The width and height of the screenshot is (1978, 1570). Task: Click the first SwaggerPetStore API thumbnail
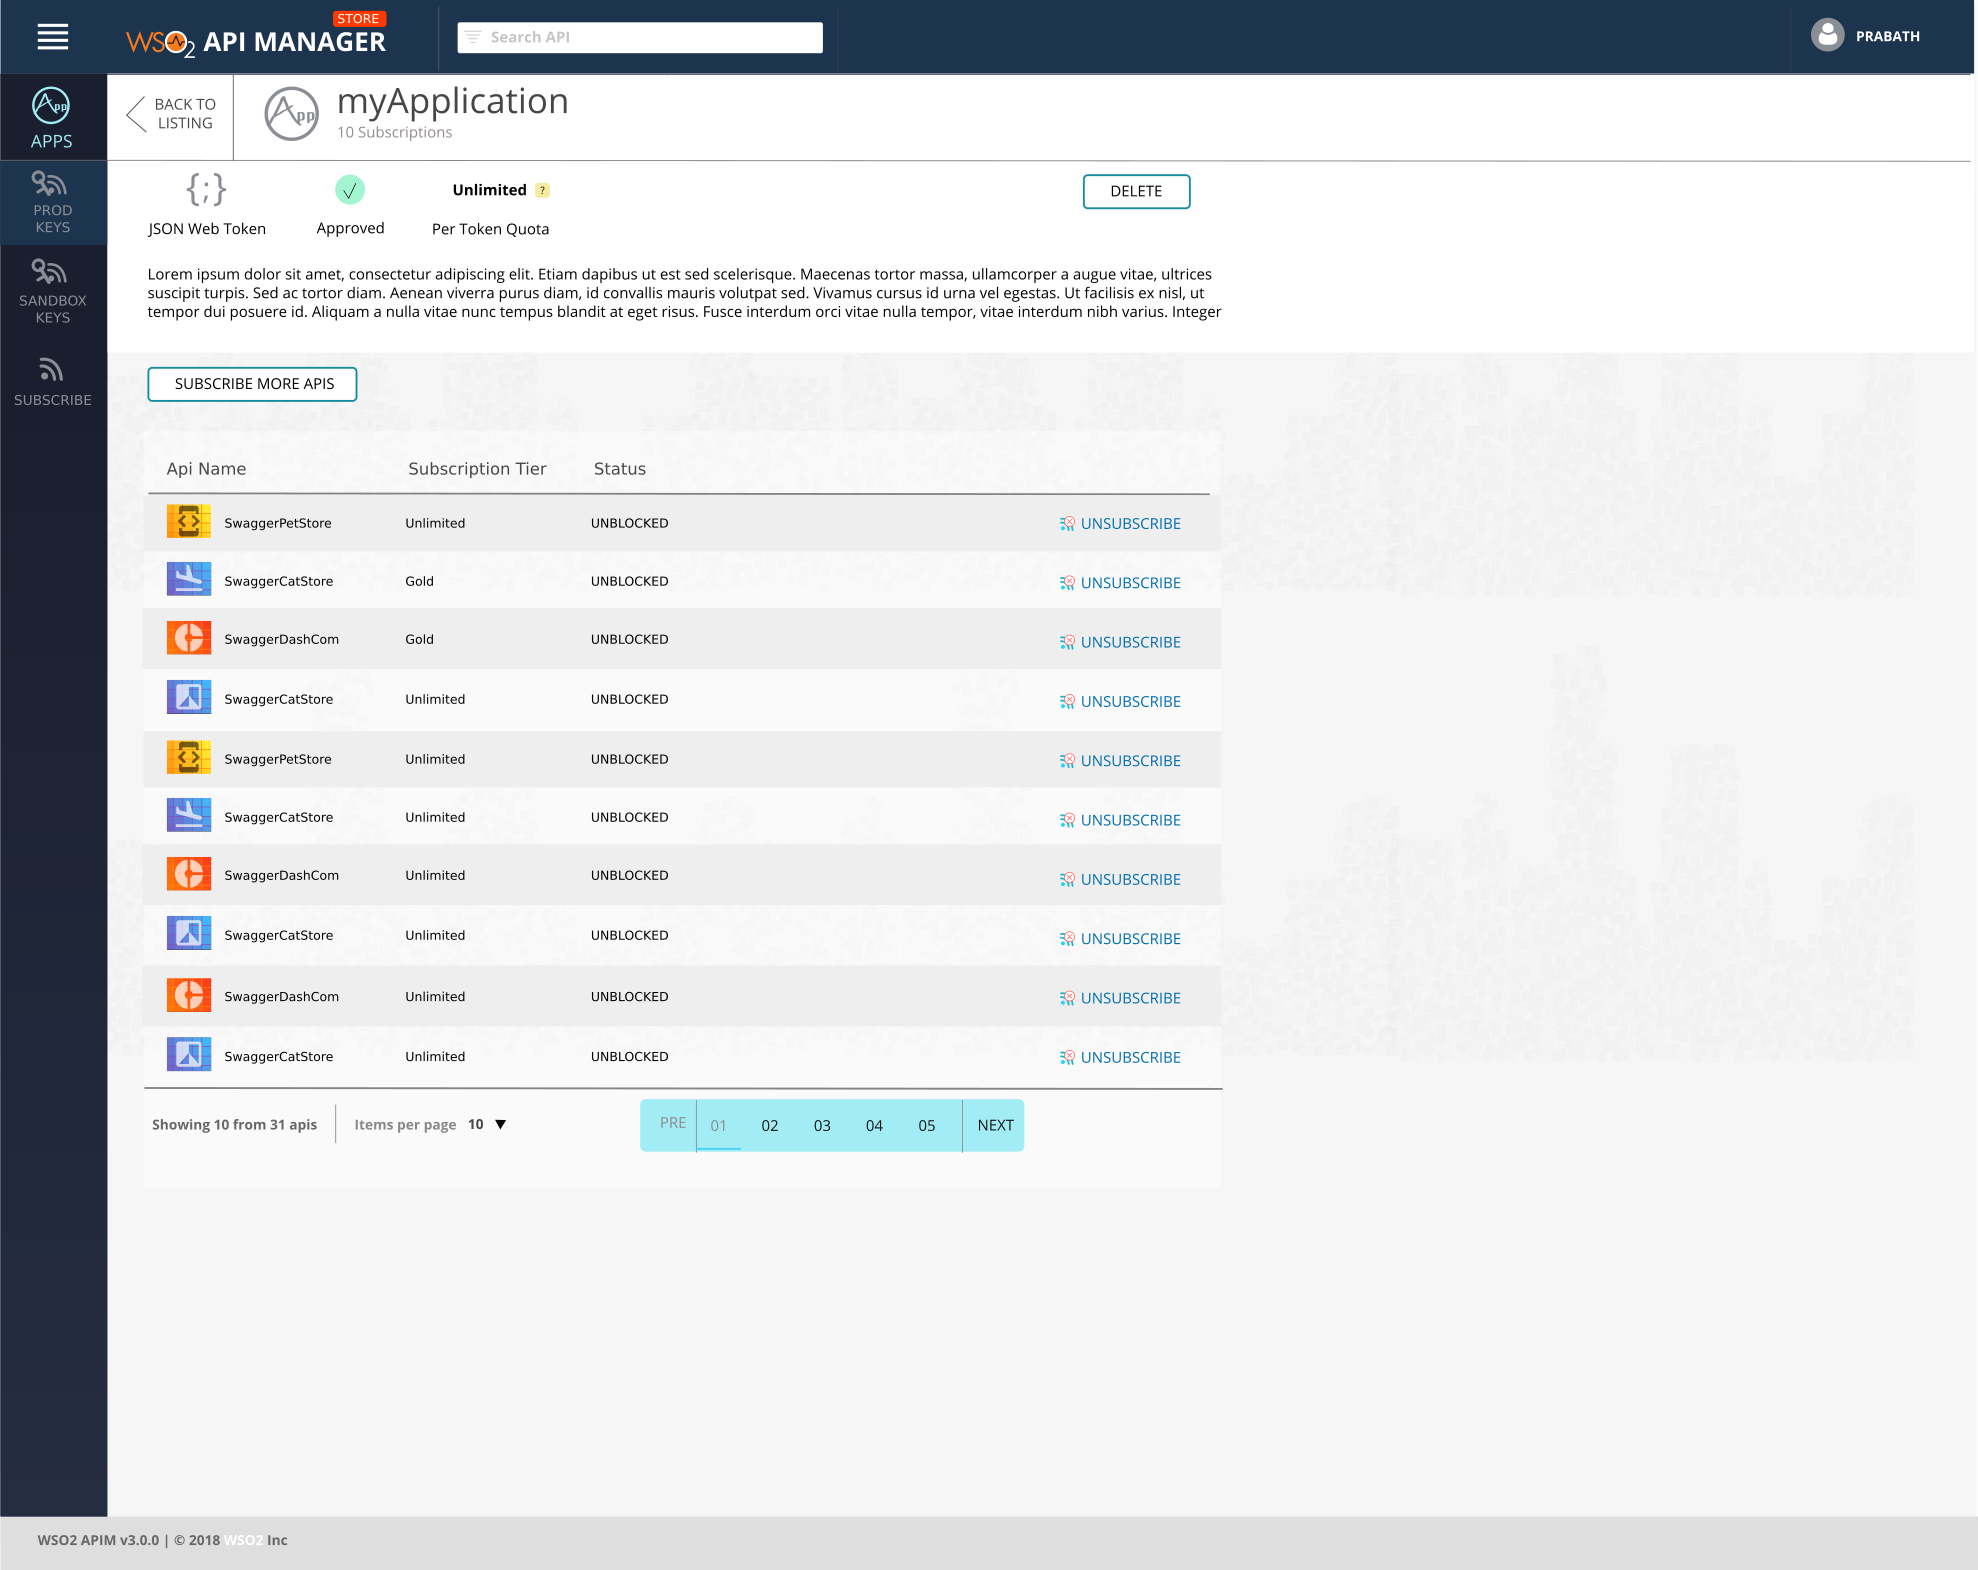(189, 522)
